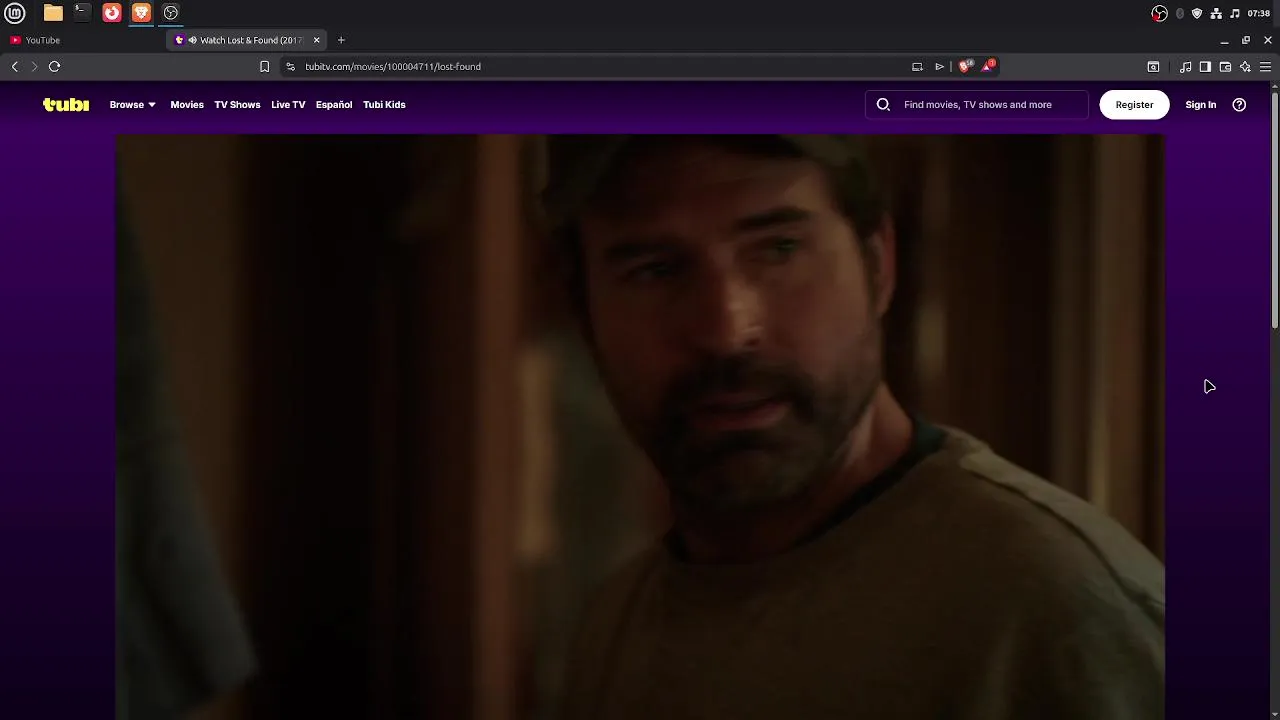Go back to the previous page

coord(15,66)
